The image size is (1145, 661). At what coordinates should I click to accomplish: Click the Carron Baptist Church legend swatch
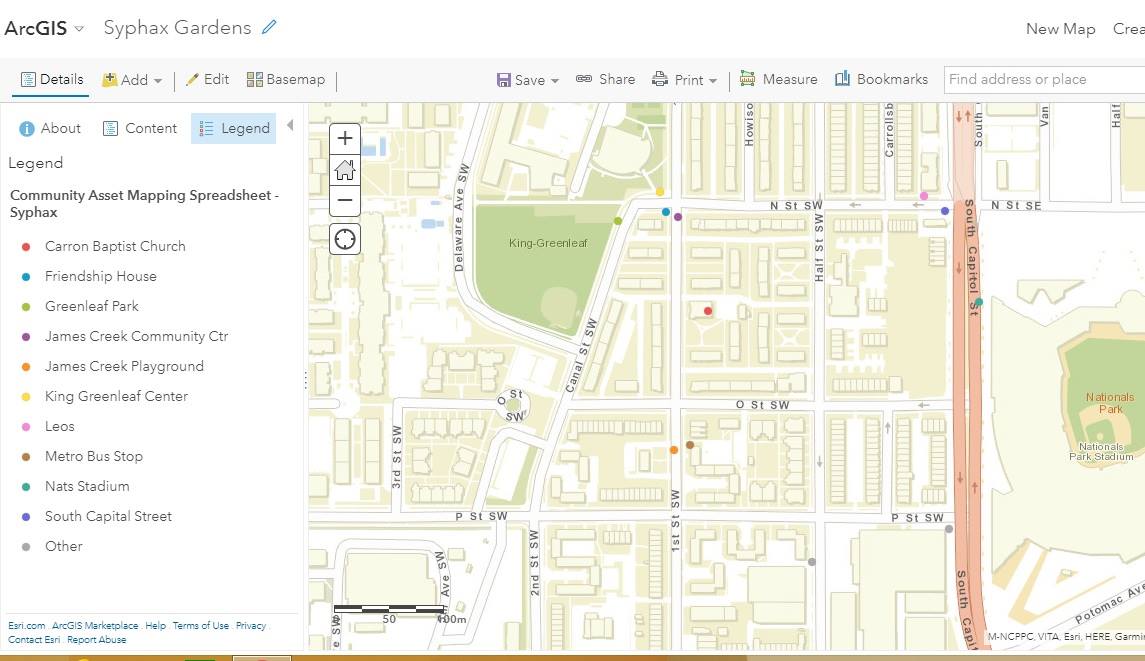(x=26, y=247)
